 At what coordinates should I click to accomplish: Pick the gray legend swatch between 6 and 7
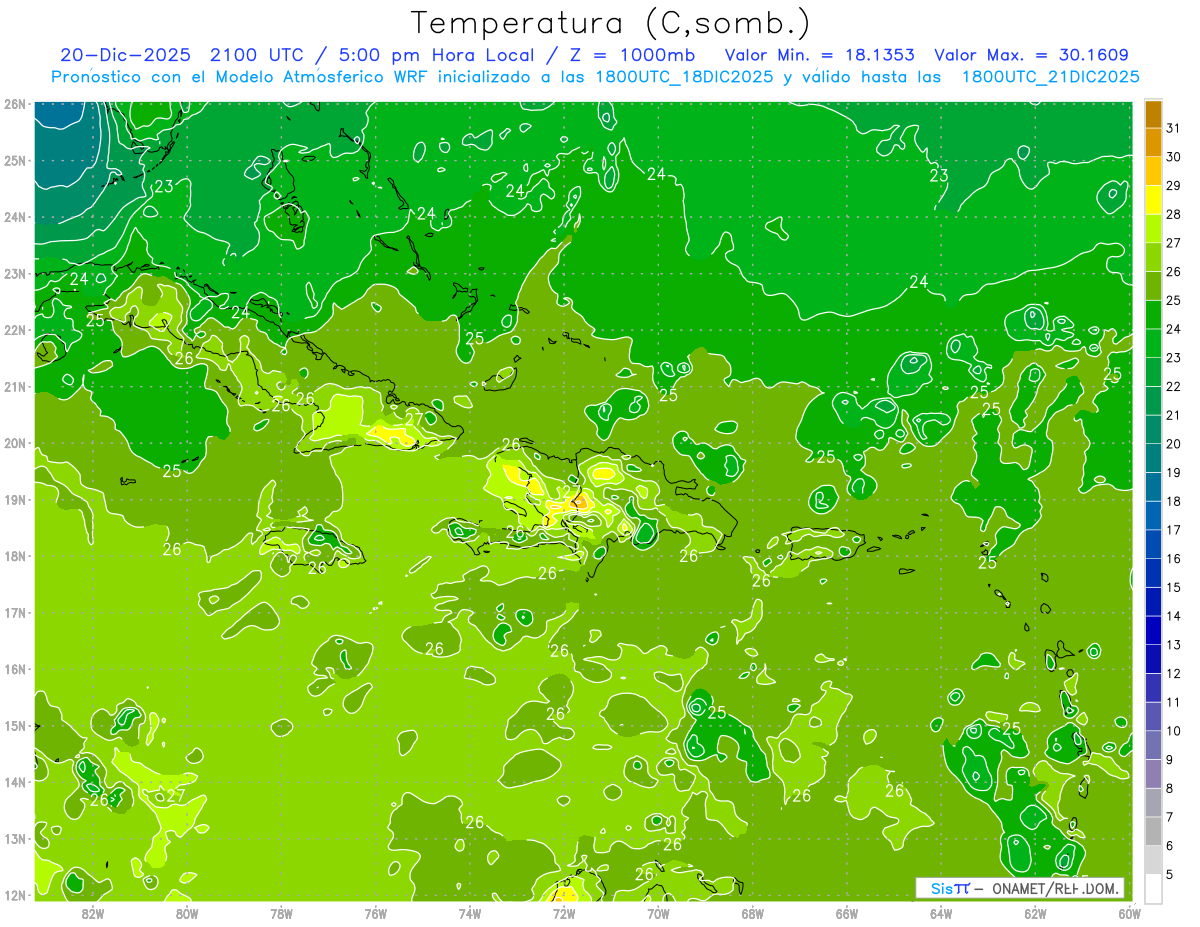1153,831
